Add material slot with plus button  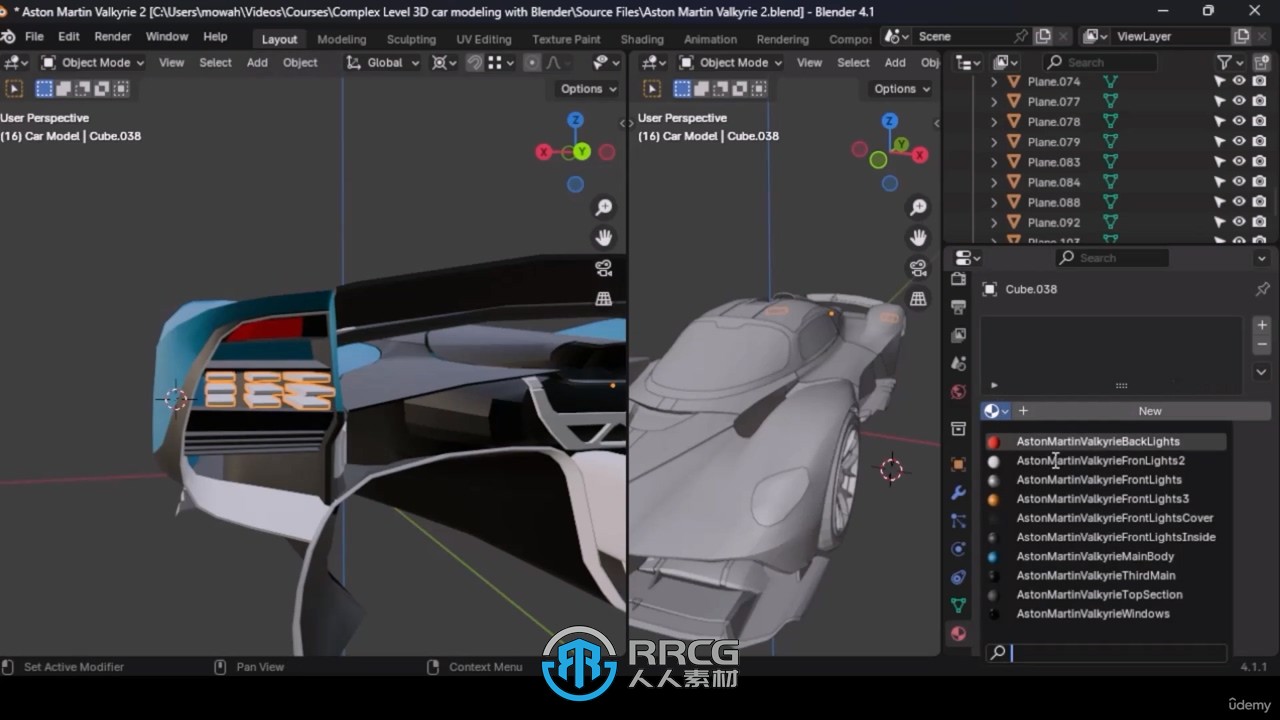coord(1262,326)
